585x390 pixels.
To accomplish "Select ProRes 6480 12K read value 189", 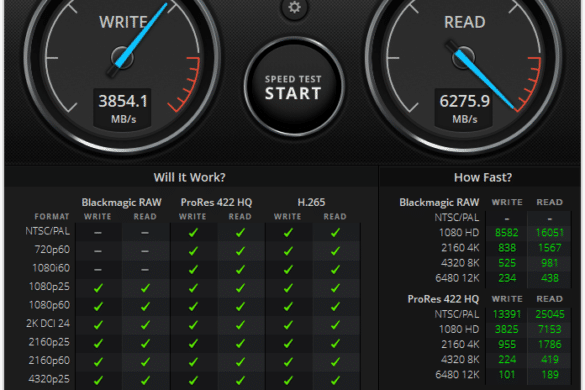I will pos(550,375).
